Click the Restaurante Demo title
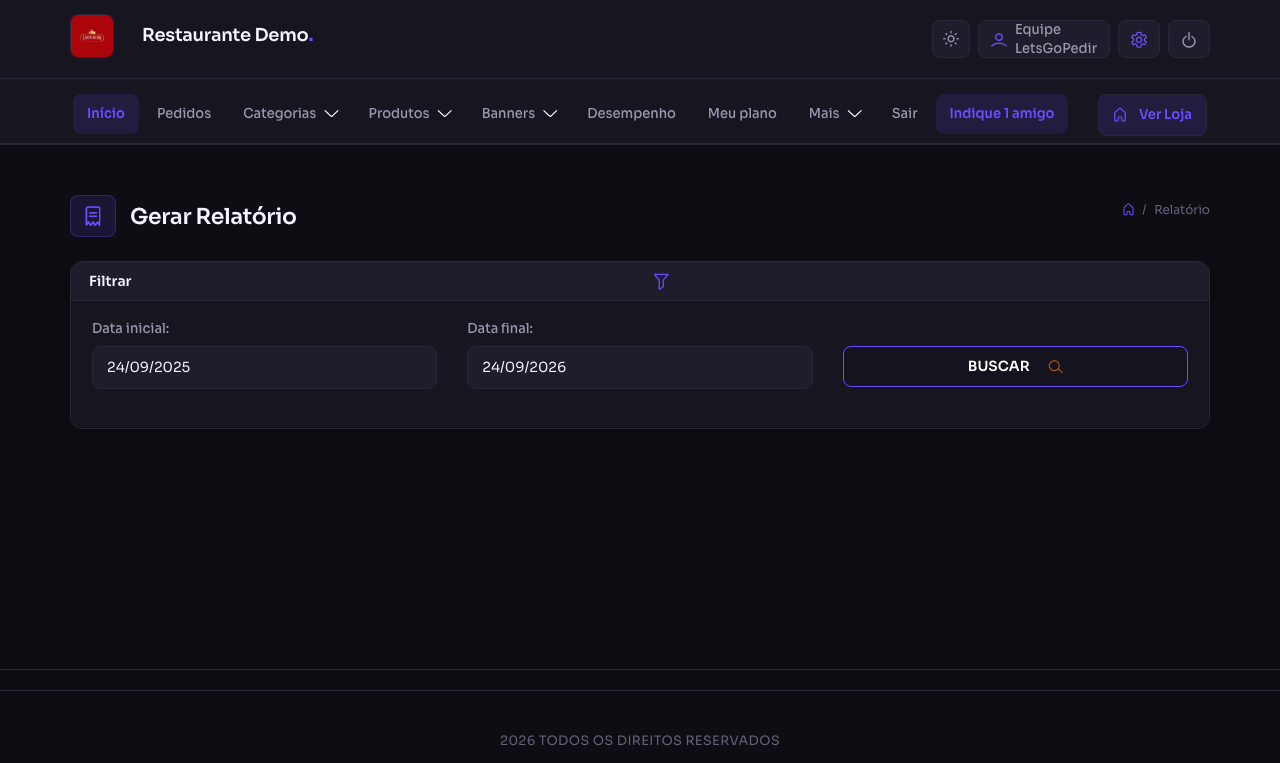This screenshot has width=1280, height=763. point(228,35)
